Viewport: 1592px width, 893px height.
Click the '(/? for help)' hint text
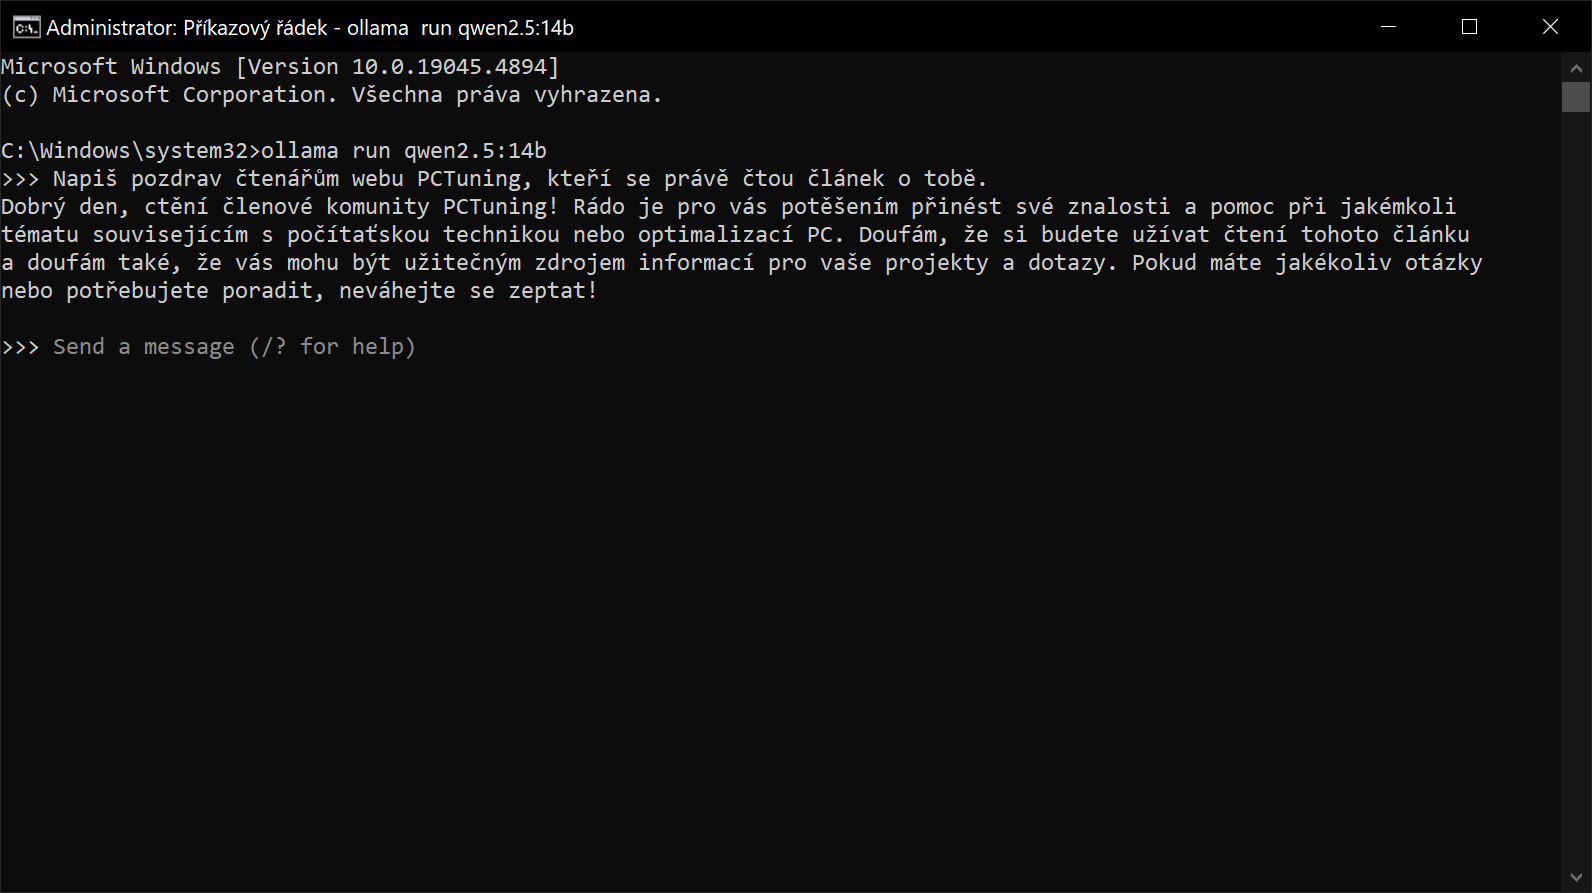pyautogui.click(x=332, y=347)
